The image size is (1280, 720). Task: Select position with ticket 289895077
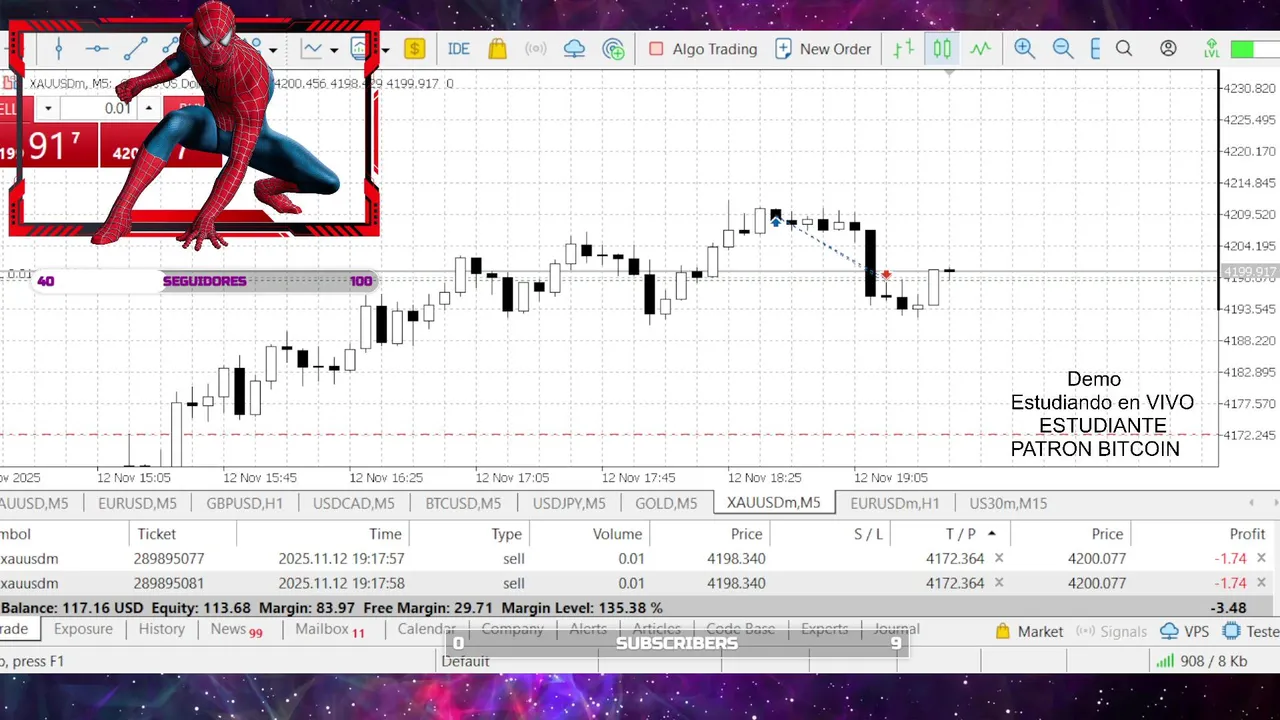(640, 559)
